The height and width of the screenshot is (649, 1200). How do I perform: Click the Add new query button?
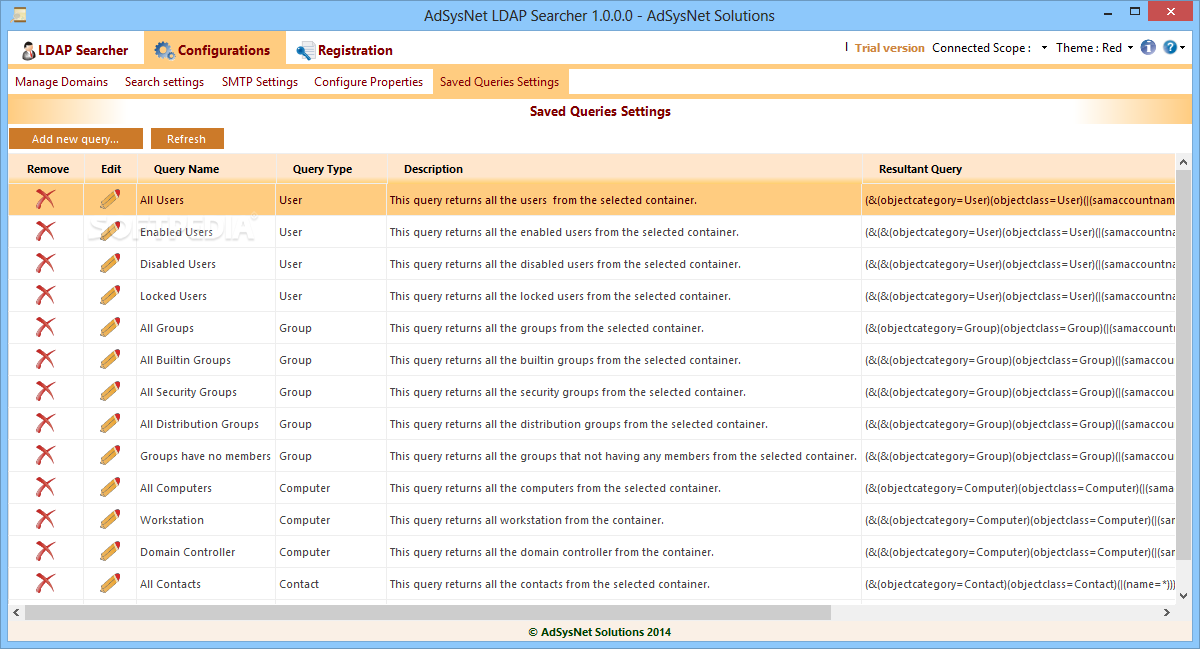76,139
